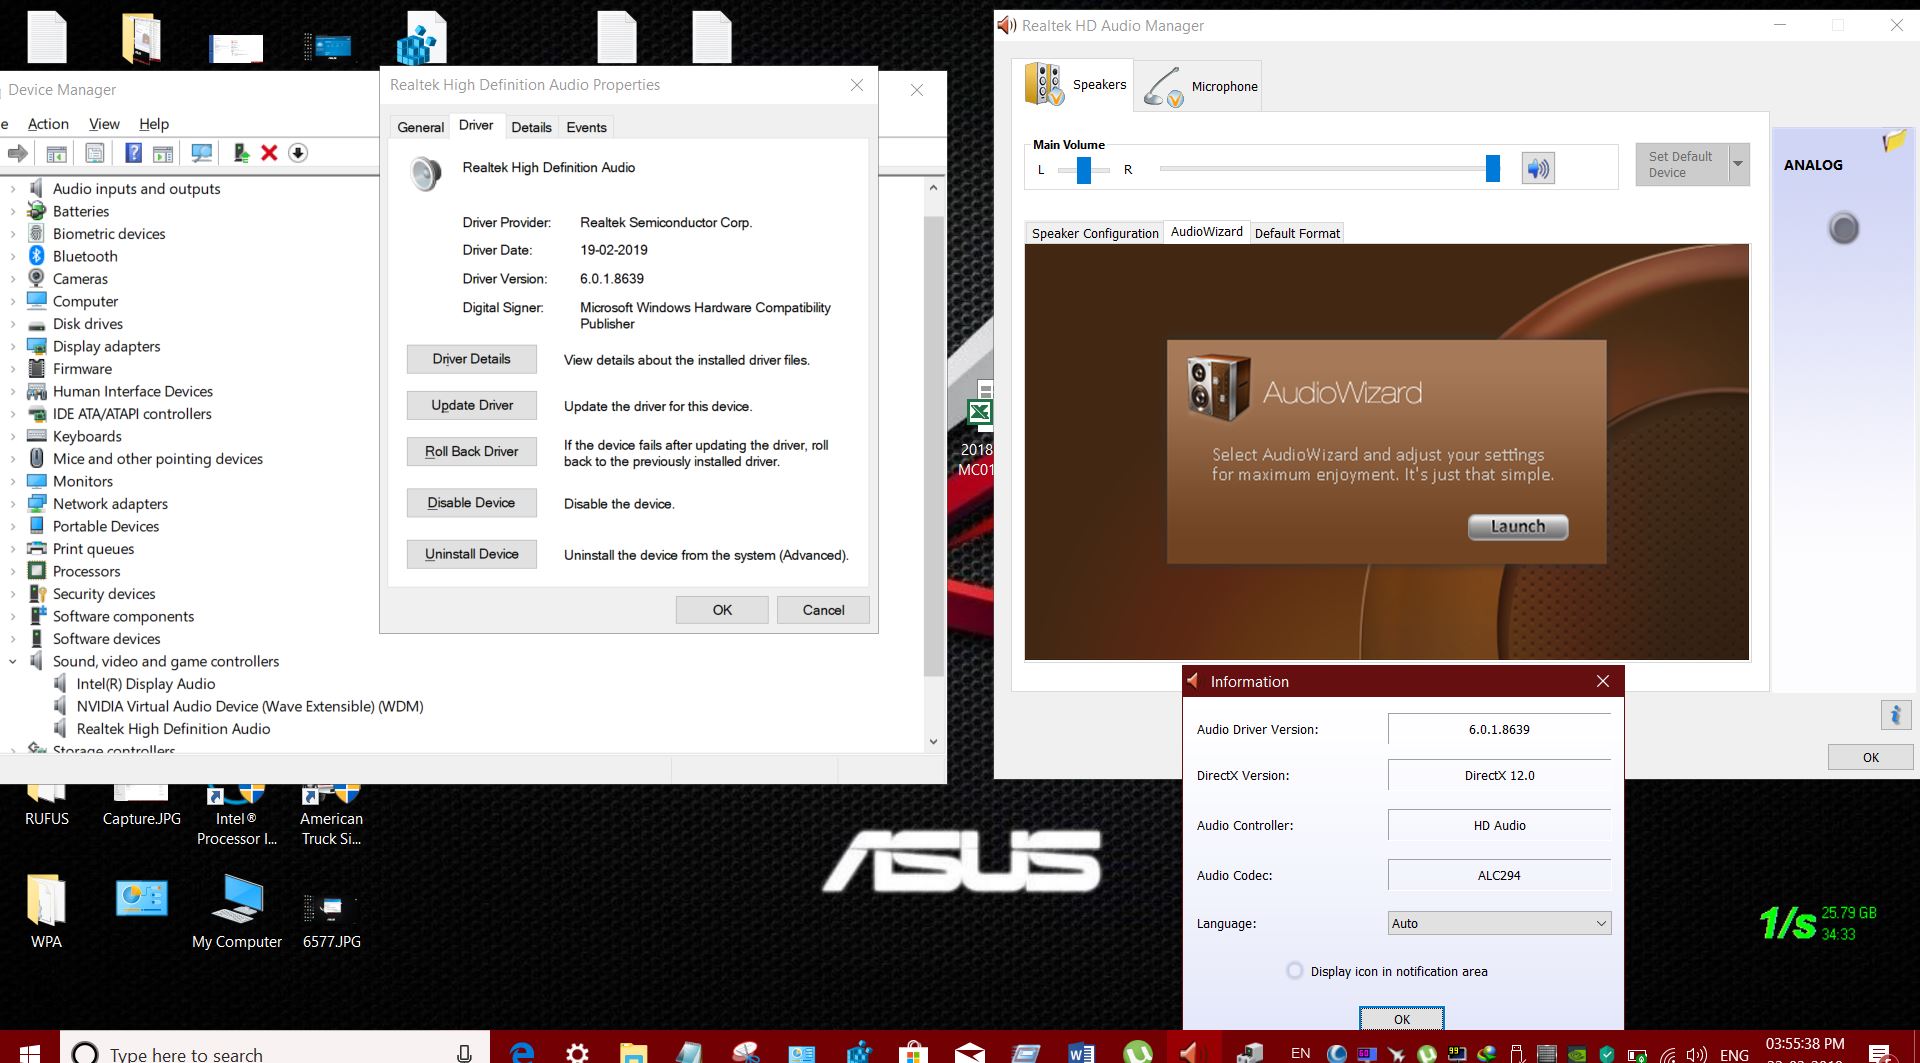Image resolution: width=1920 pixels, height=1063 pixels.
Task: Click the Uninstall Device button
Action: point(471,554)
